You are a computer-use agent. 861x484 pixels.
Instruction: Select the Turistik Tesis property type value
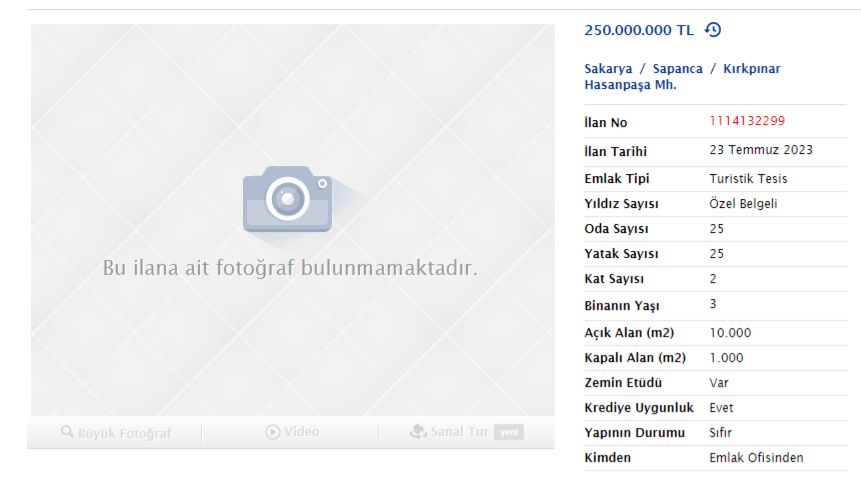tap(748, 178)
